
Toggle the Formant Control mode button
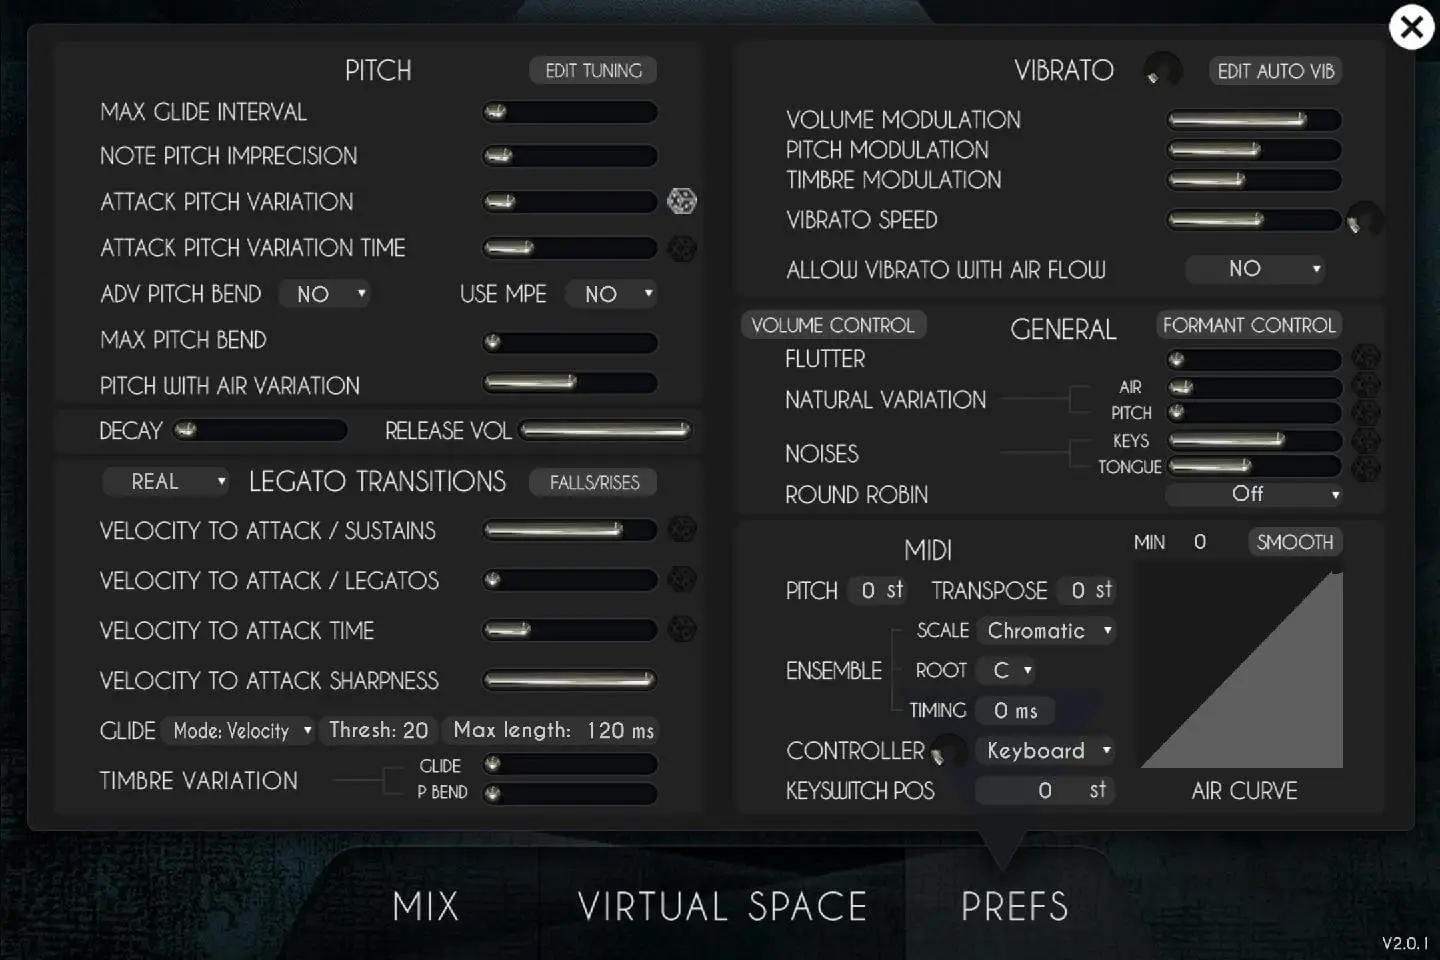point(1249,325)
